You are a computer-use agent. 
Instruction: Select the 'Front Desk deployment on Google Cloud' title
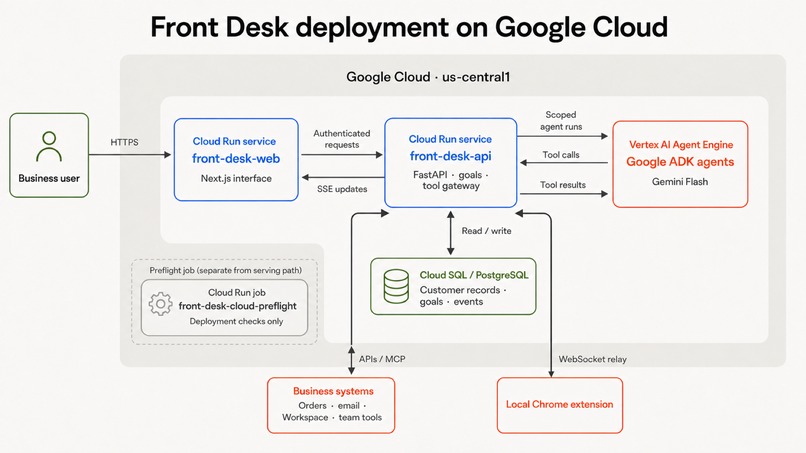pyautogui.click(x=409, y=27)
